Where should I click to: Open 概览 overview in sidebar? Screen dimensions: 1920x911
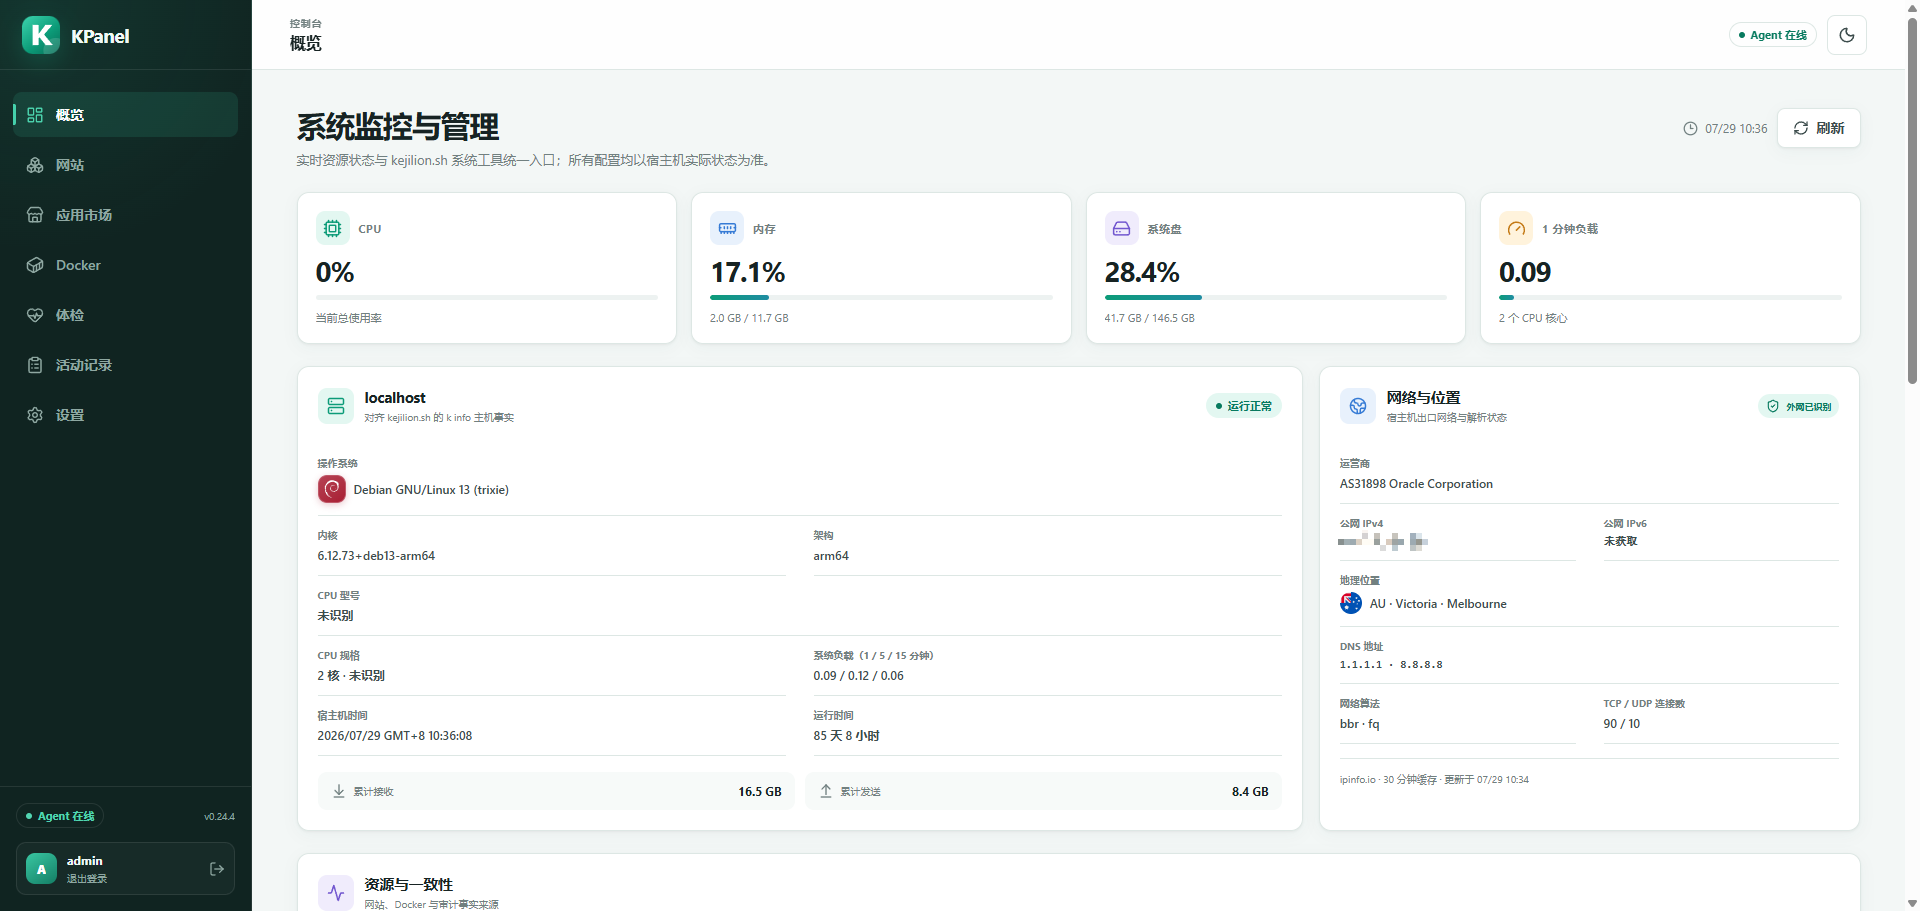click(x=125, y=115)
